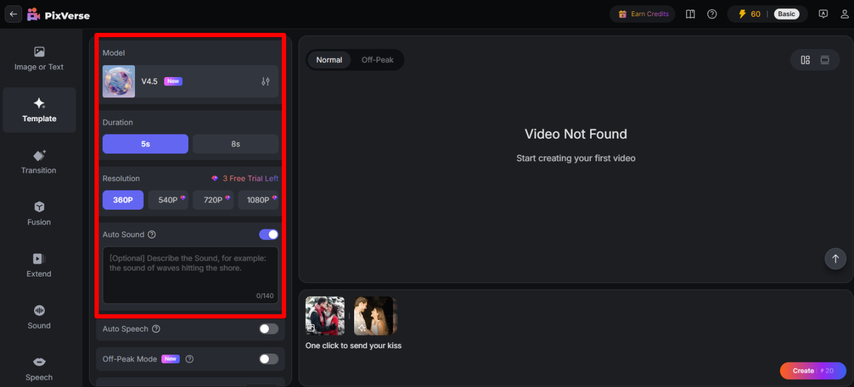
Task: Show Auto Sound help tooltip icon
Action: pyautogui.click(x=152, y=235)
